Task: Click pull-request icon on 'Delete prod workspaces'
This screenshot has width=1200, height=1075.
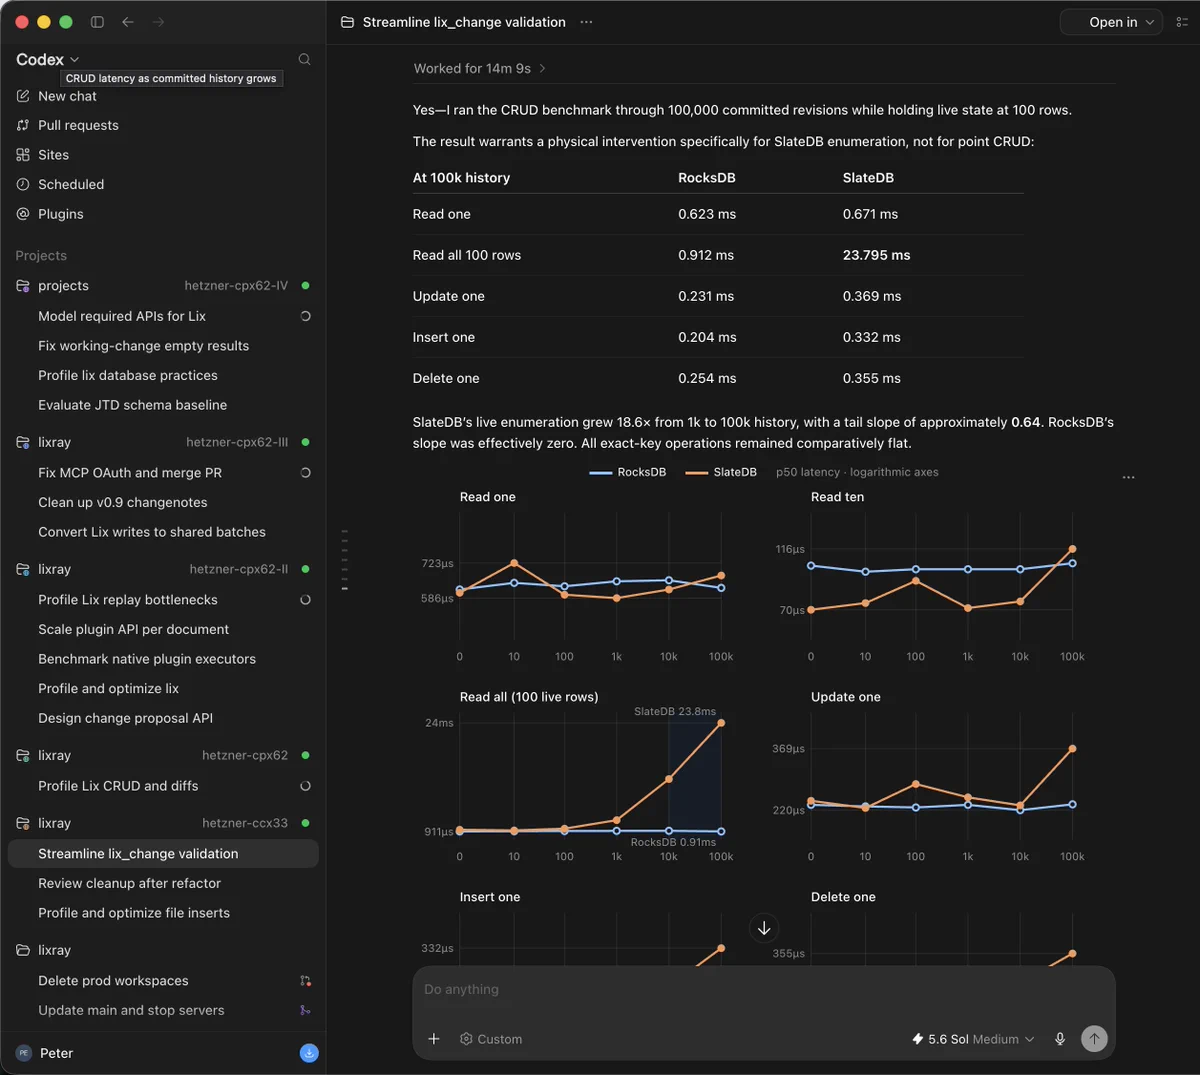Action: [305, 981]
